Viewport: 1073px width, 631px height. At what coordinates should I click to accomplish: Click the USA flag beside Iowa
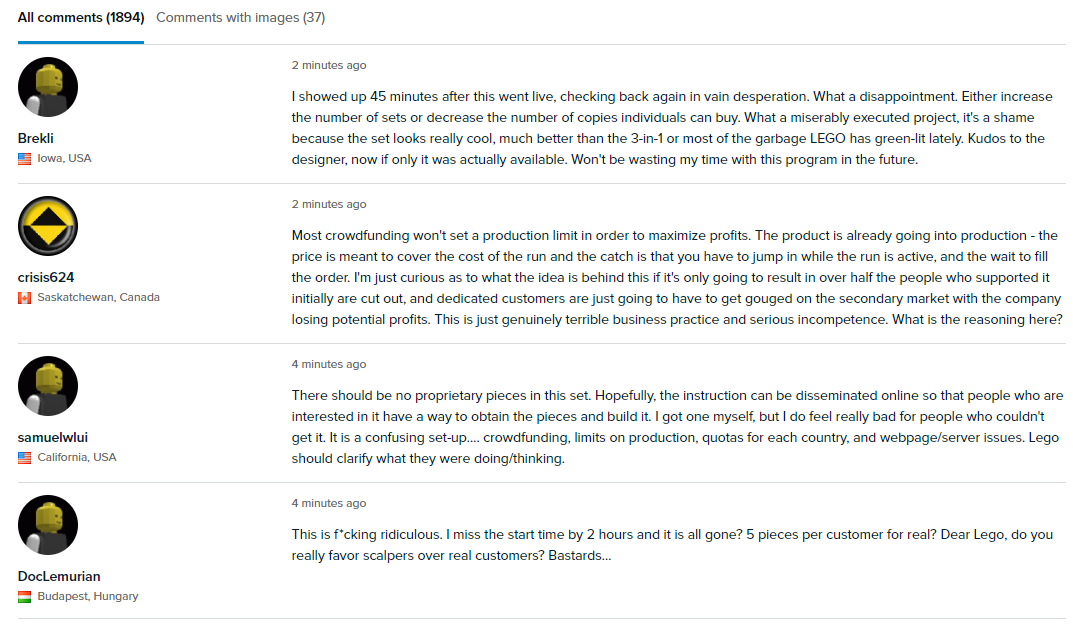point(25,159)
